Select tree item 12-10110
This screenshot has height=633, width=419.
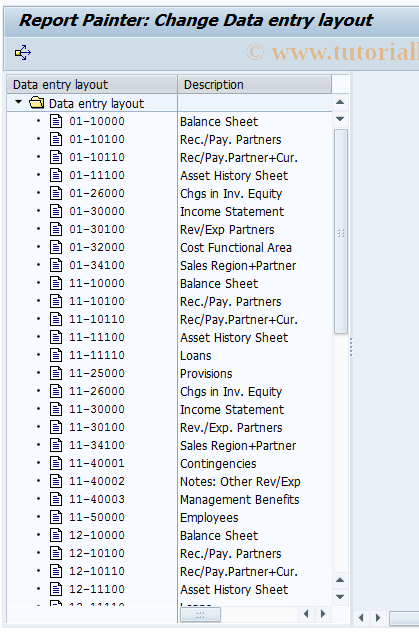click(97, 571)
